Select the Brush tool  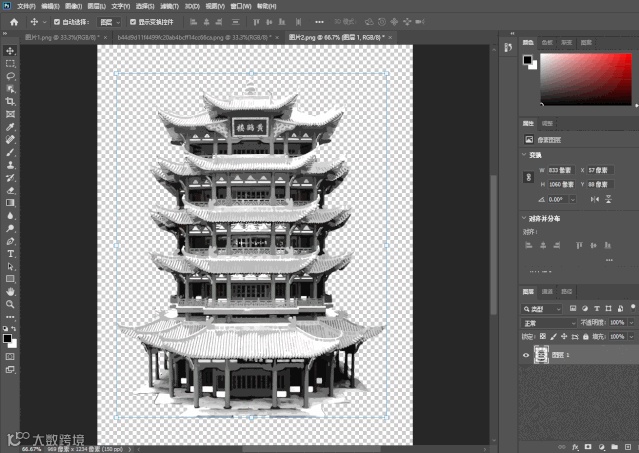(10, 152)
